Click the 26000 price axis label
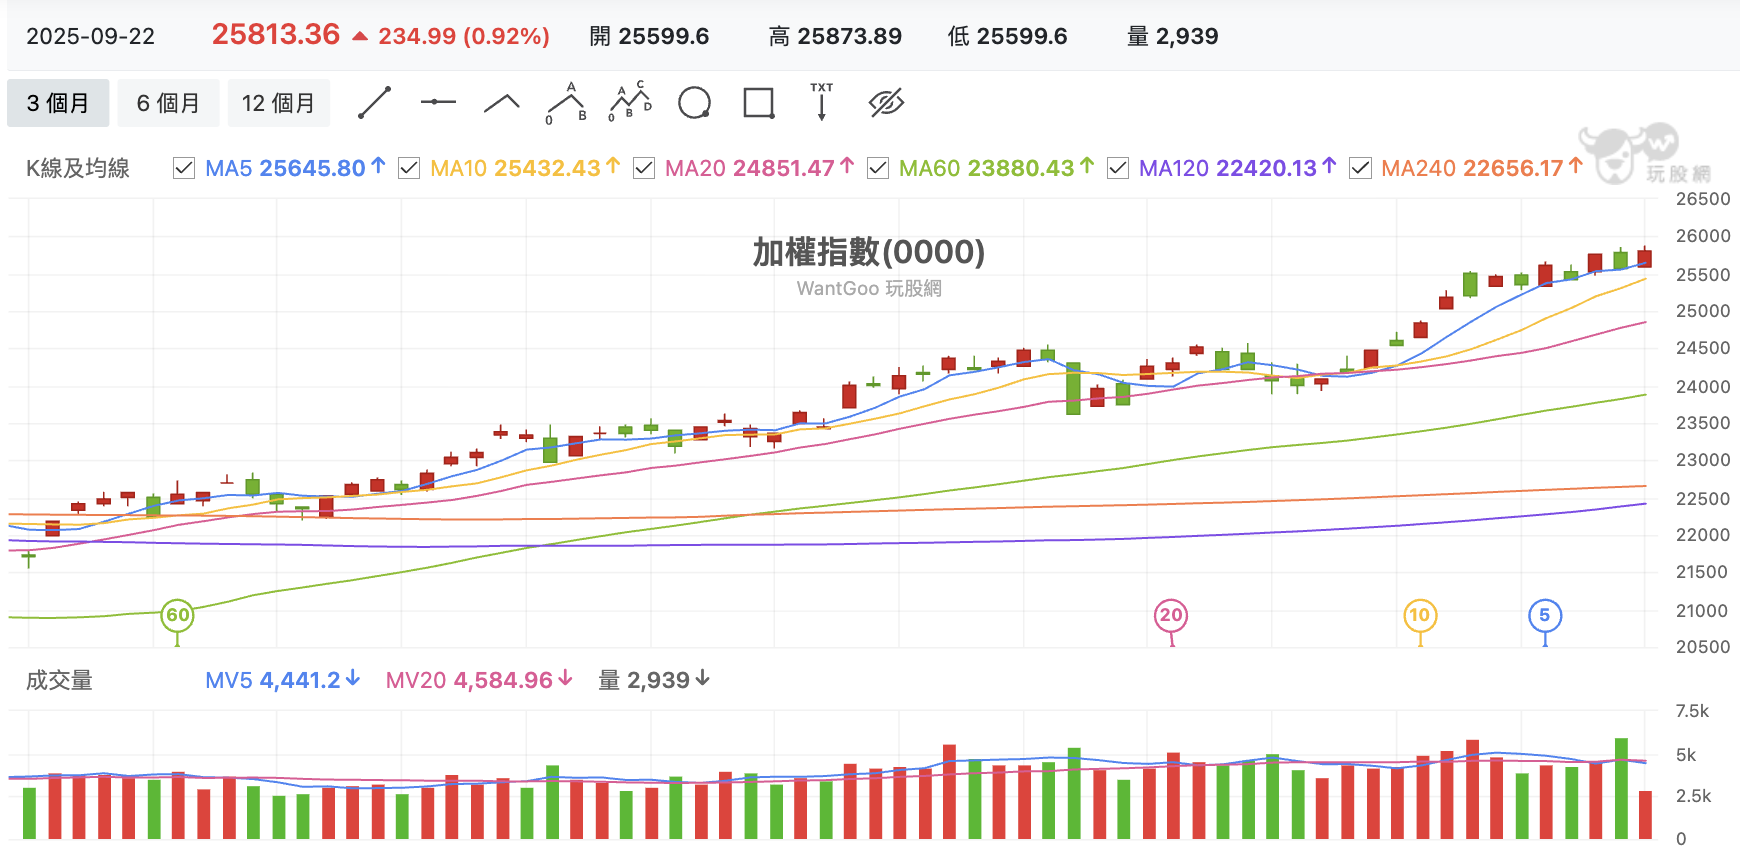This screenshot has width=1740, height=856. coord(1703,236)
